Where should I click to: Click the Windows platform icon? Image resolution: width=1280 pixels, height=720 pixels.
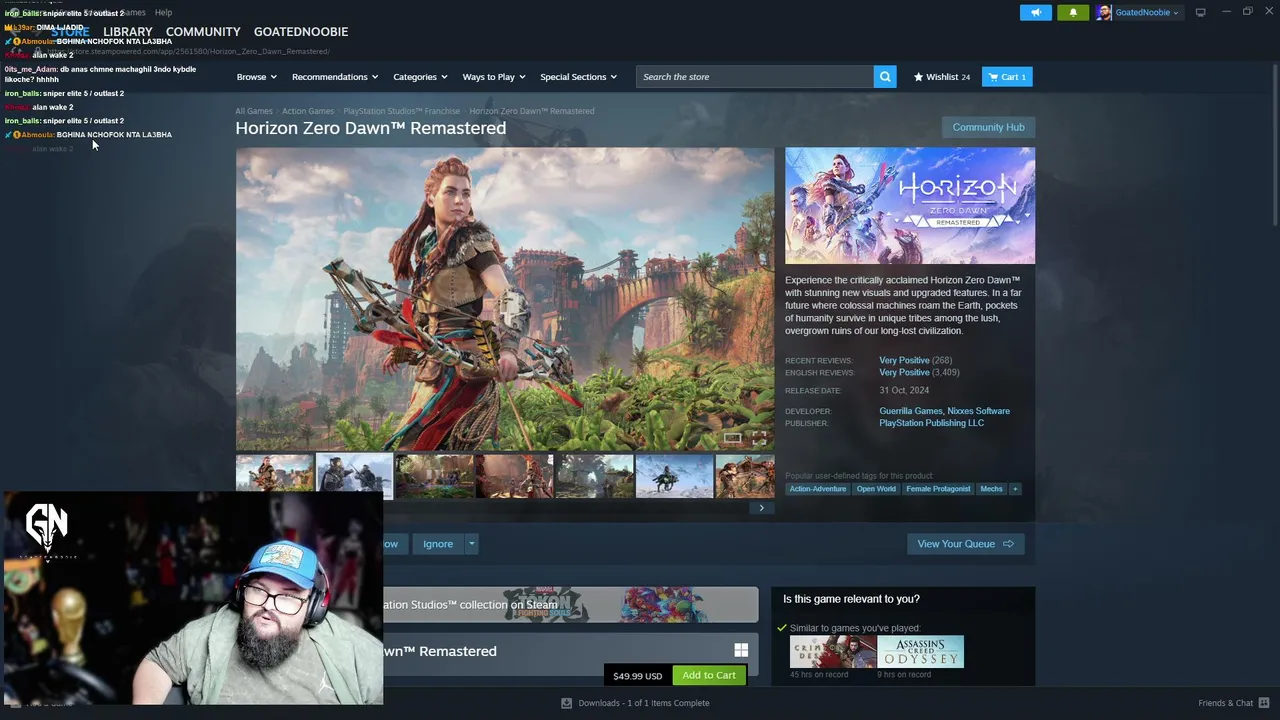(x=741, y=651)
